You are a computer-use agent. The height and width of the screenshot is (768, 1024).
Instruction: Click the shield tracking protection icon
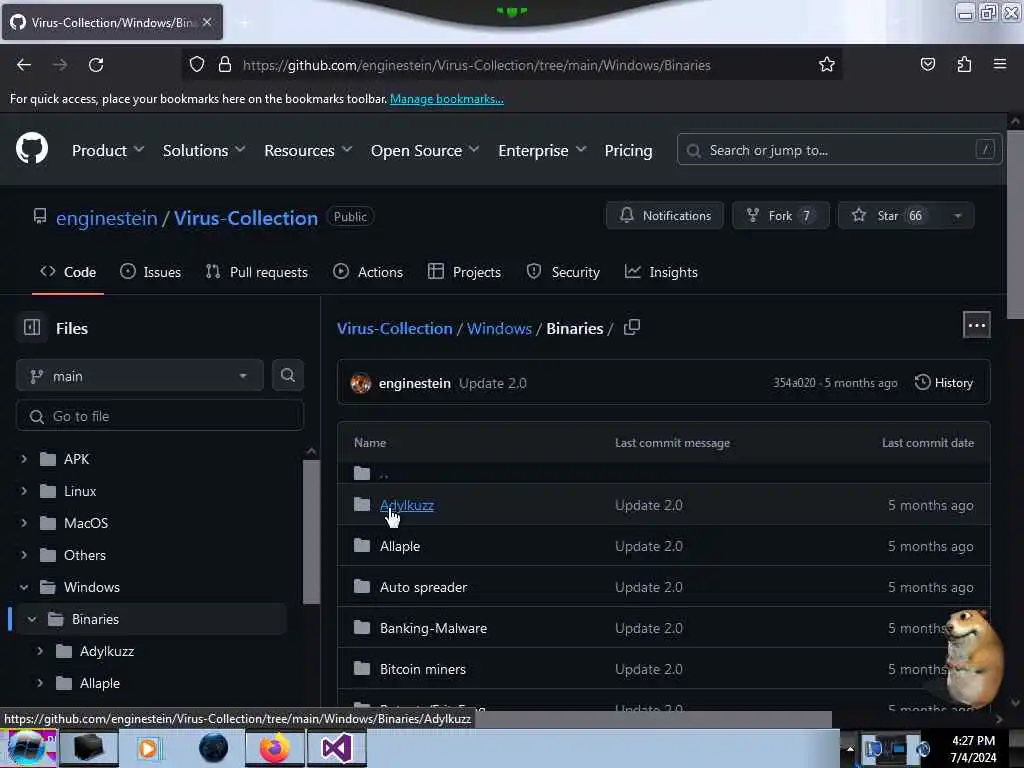click(197, 65)
